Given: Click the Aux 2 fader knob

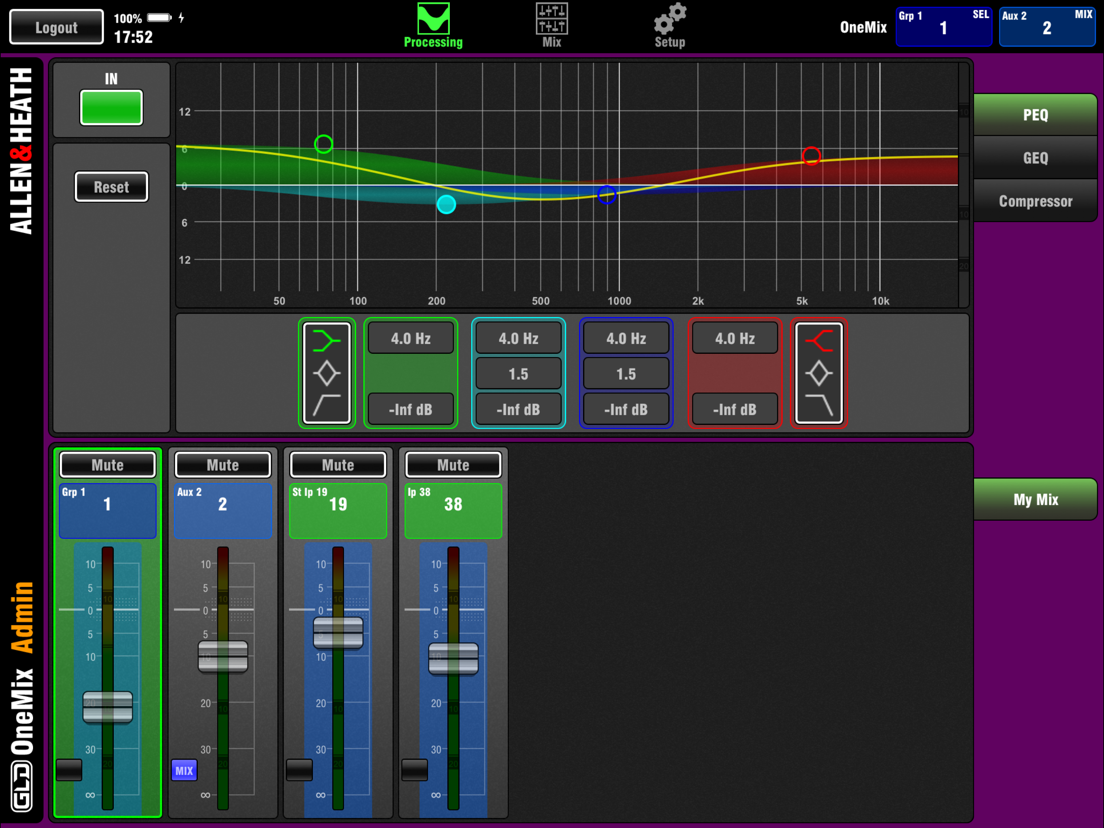Looking at the screenshot, I should pos(222,657).
